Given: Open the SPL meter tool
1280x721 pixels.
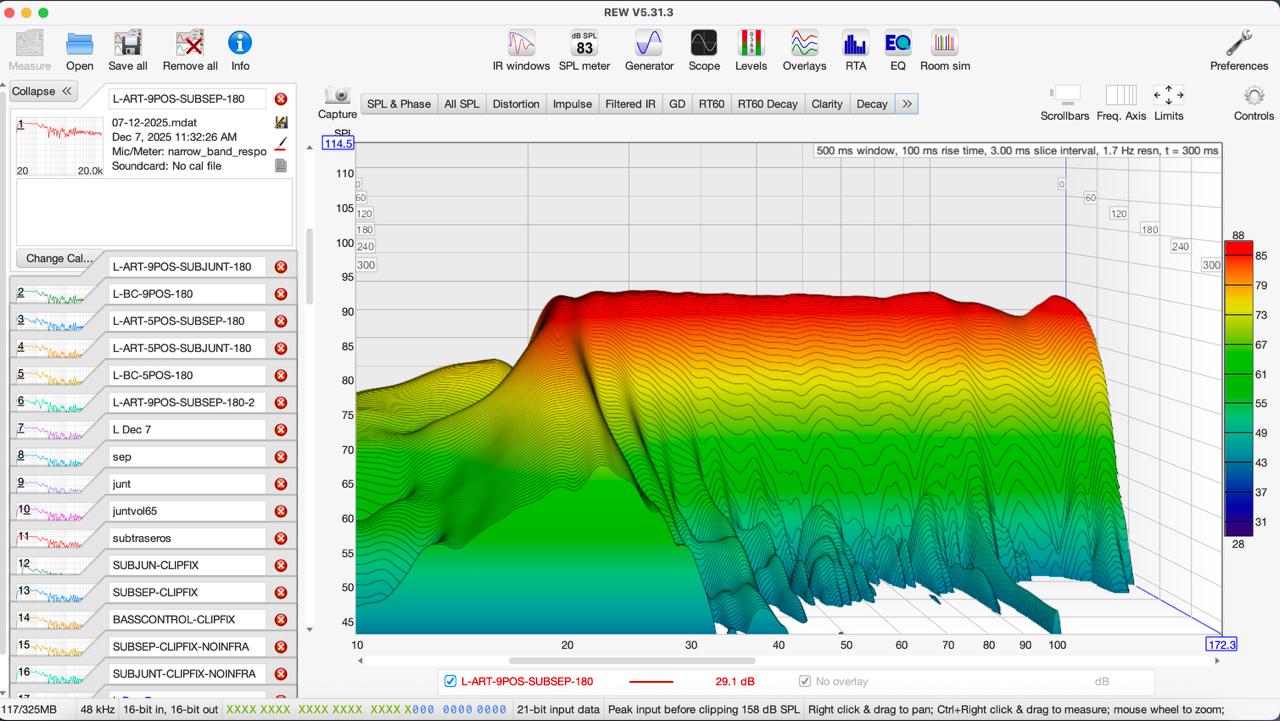Looking at the screenshot, I should 584,45.
